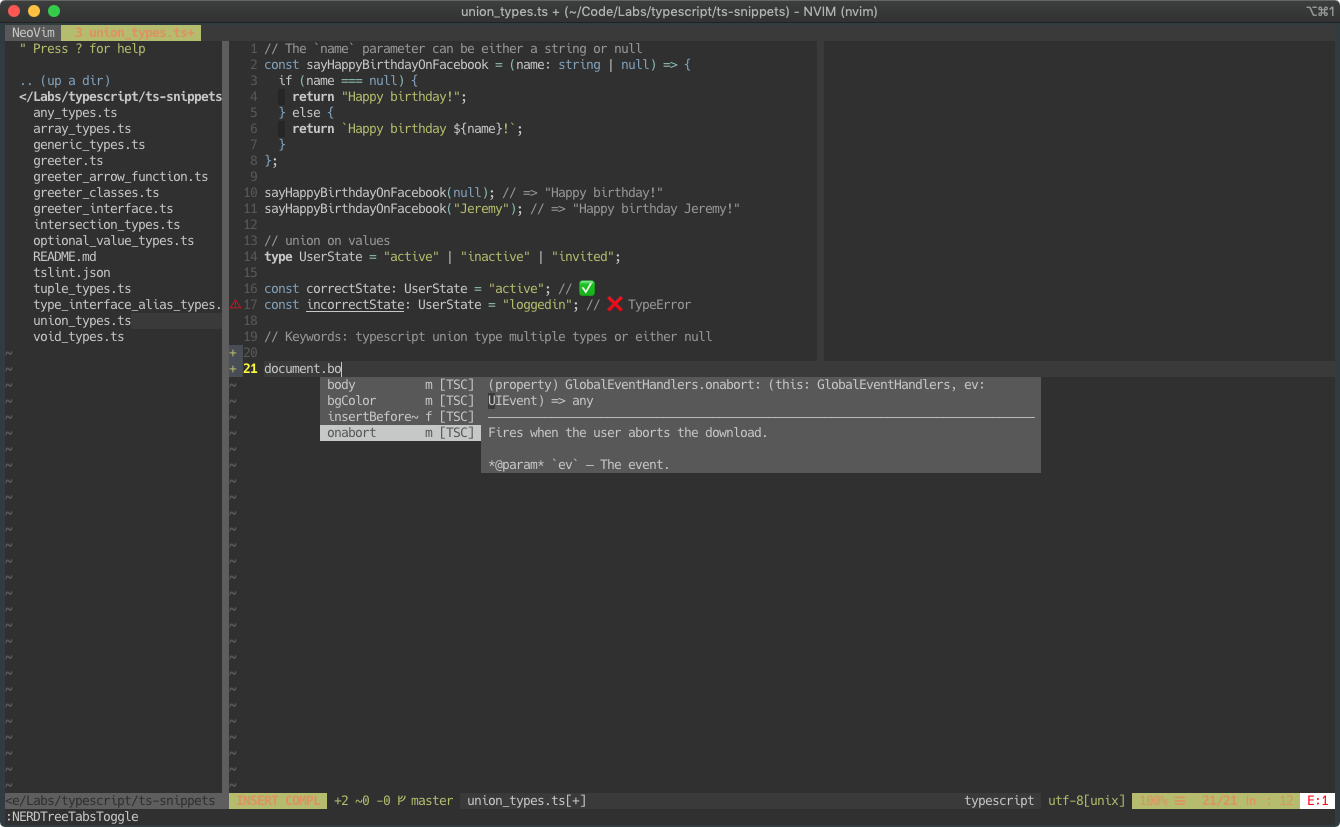Click the master branch name in statusline
The height and width of the screenshot is (827, 1340).
click(432, 801)
